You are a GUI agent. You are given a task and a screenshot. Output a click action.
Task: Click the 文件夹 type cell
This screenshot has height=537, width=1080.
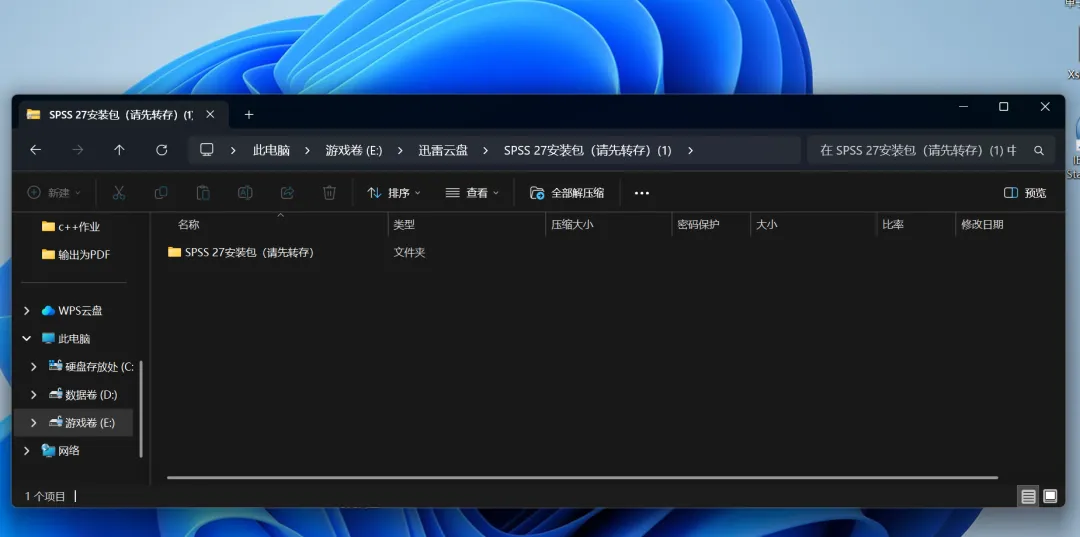(409, 253)
